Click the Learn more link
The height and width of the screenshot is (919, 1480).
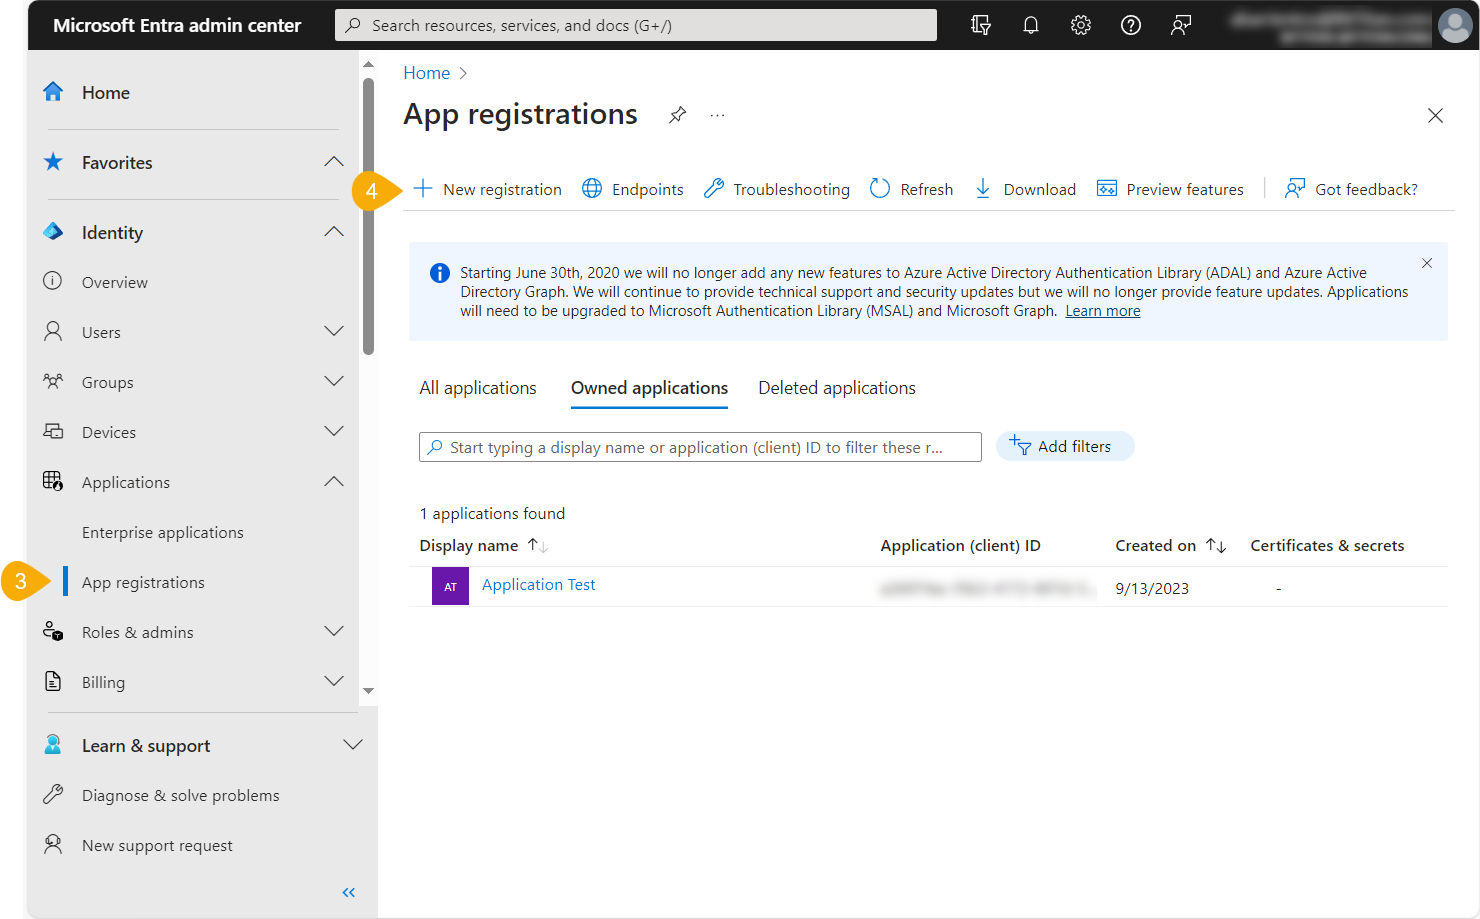click(1102, 310)
